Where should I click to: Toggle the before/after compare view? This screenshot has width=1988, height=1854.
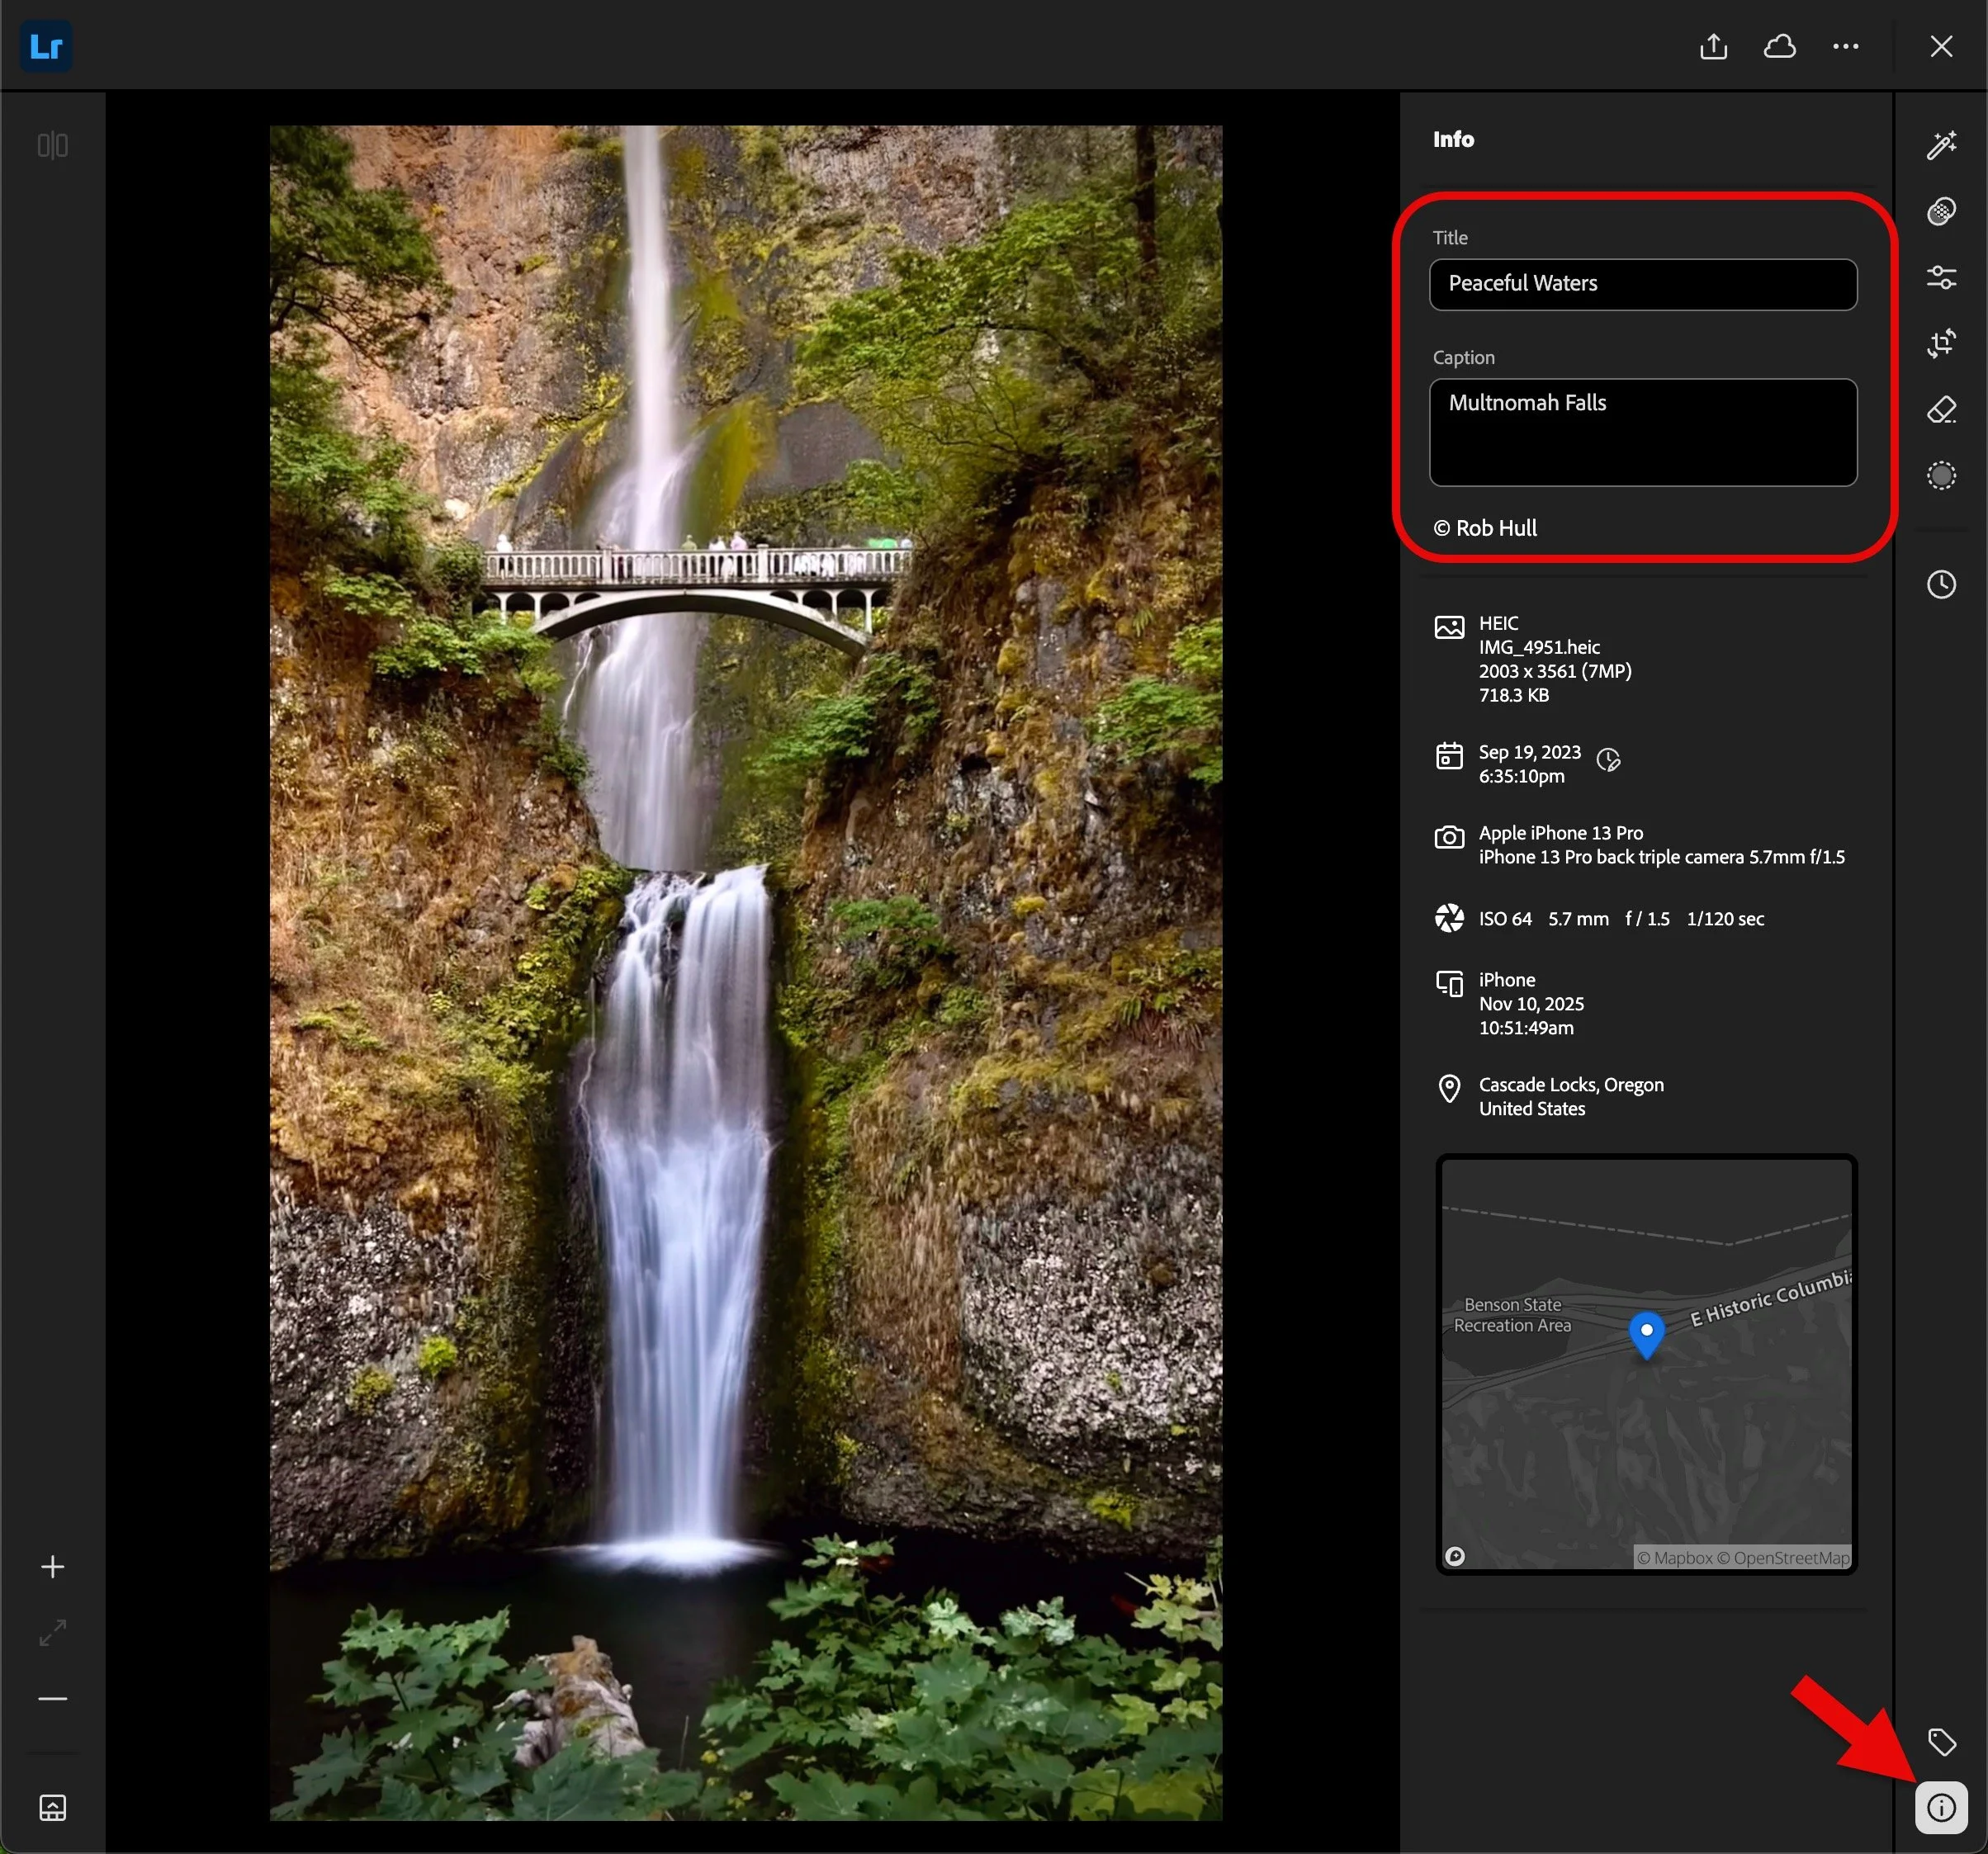52,146
